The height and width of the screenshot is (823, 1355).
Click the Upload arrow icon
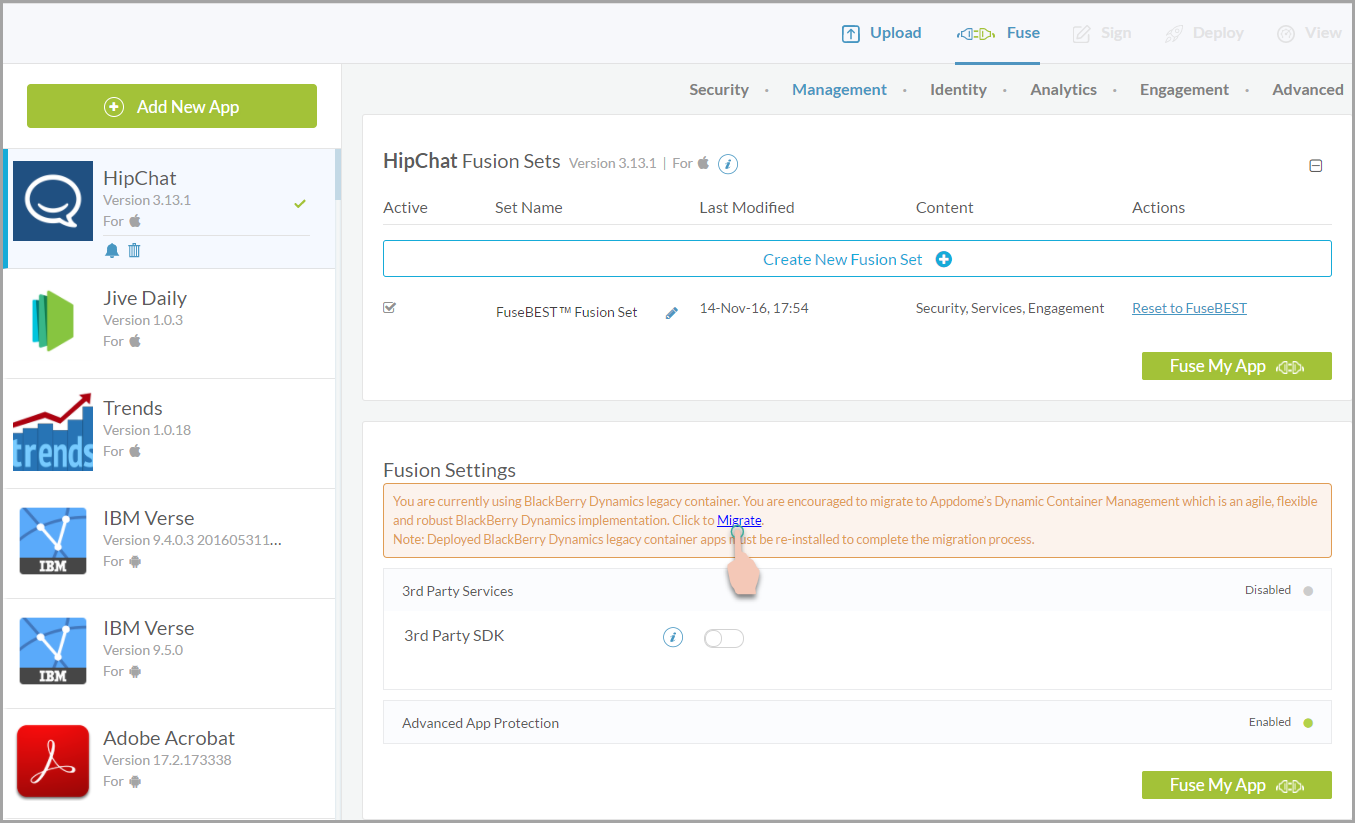click(x=851, y=34)
